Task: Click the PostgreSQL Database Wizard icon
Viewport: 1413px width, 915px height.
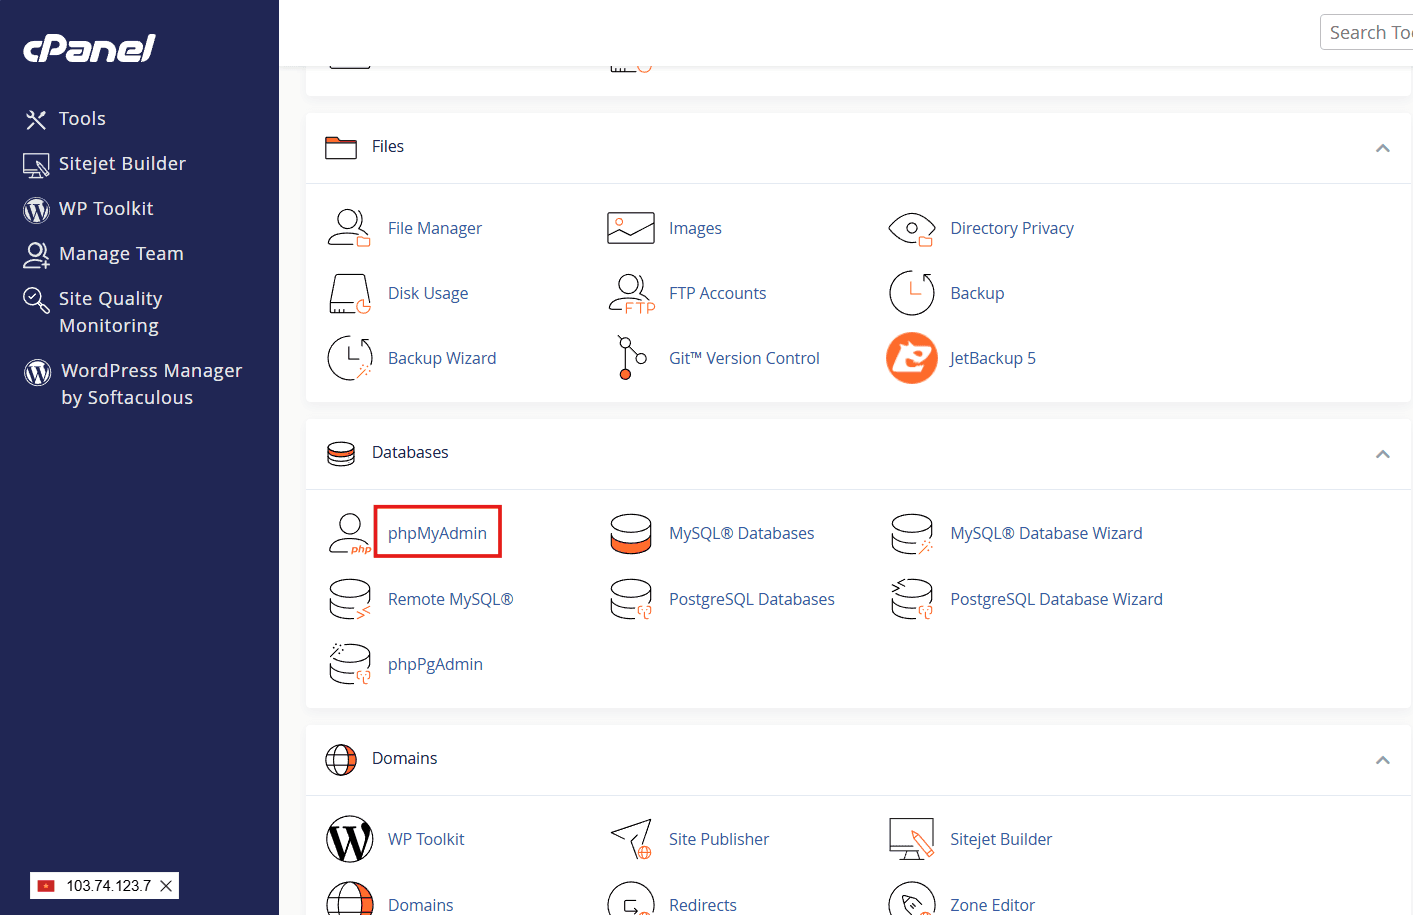Action: pyautogui.click(x=911, y=598)
